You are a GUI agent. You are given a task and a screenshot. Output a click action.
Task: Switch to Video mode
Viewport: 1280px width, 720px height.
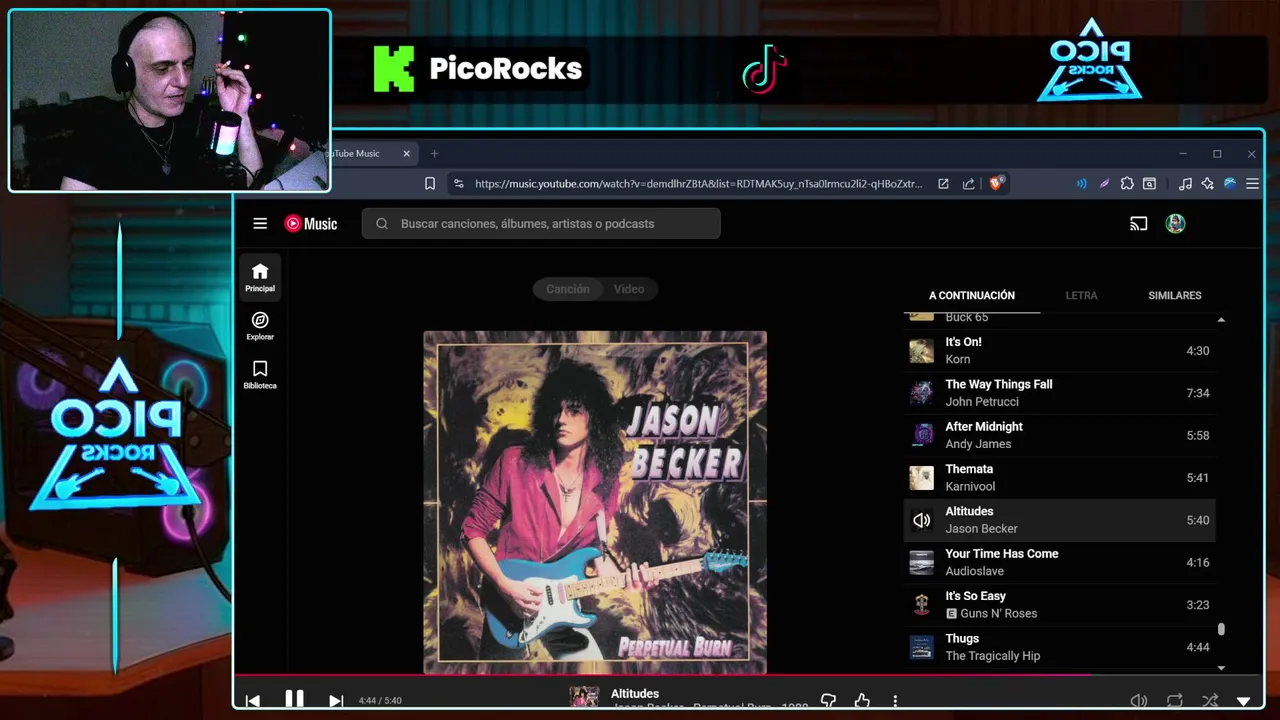(x=629, y=289)
